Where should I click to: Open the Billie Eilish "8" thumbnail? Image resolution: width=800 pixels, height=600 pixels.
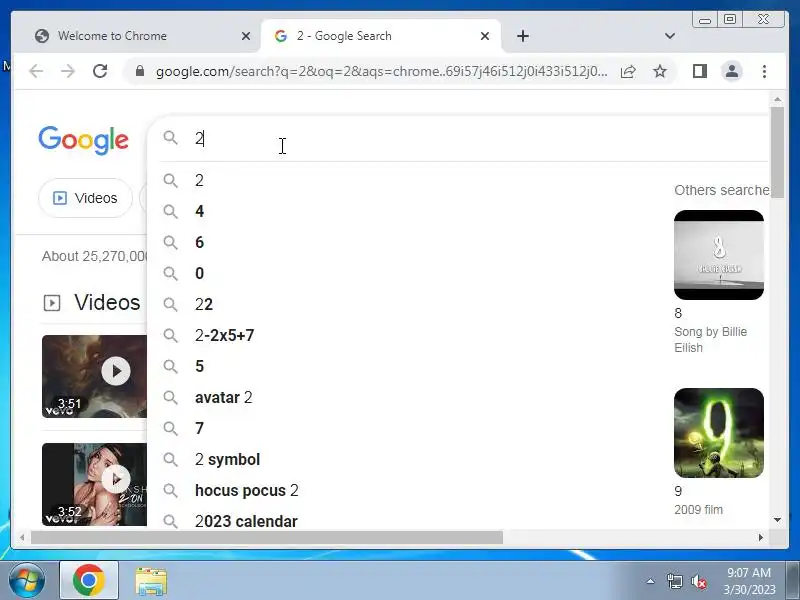pos(719,255)
